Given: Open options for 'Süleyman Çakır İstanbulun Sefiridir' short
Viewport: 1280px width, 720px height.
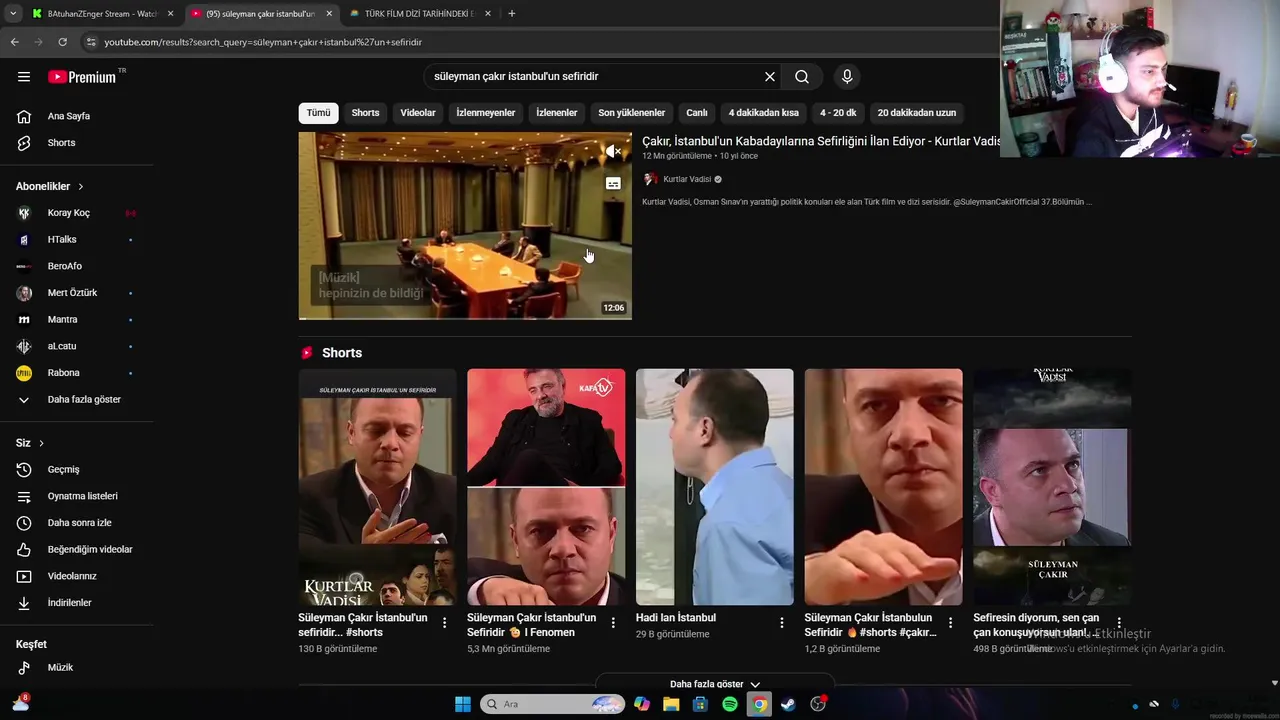Looking at the screenshot, I should [x=951, y=623].
